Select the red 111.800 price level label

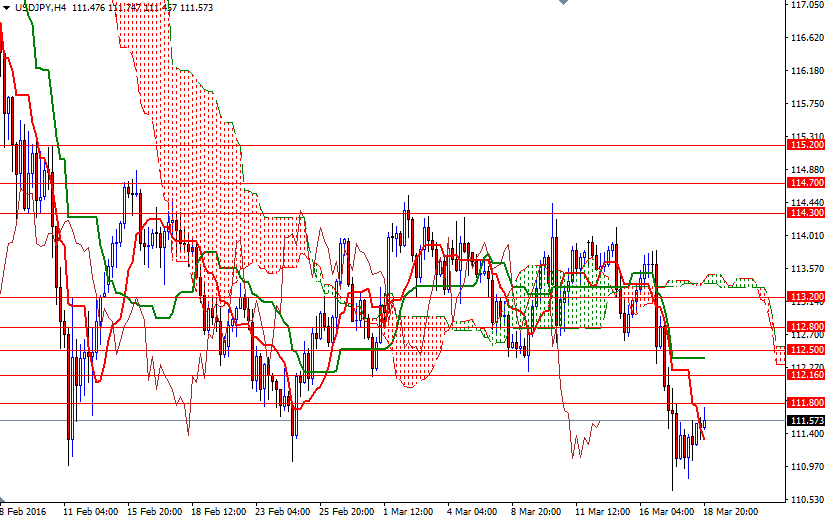(806, 403)
